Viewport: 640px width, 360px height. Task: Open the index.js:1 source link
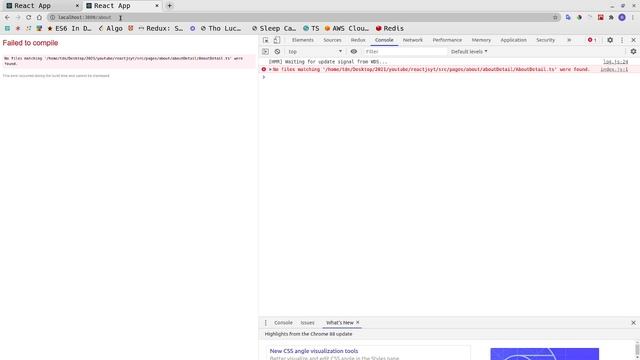[614, 69]
